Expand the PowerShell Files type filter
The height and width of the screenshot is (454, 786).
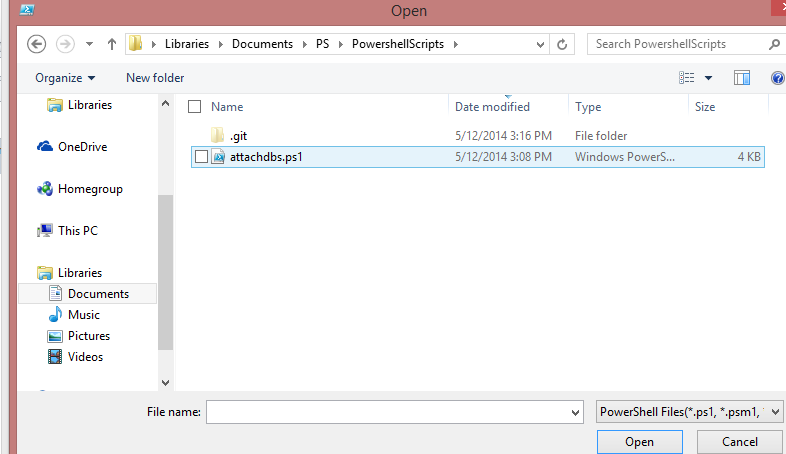(777, 412)
